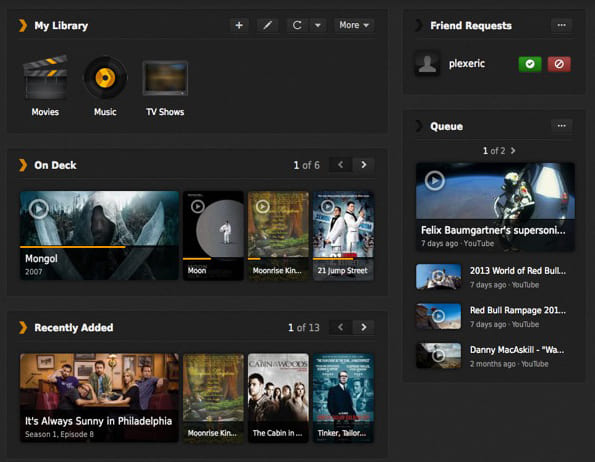Reject plexeric's friend request

coord(559,64)
